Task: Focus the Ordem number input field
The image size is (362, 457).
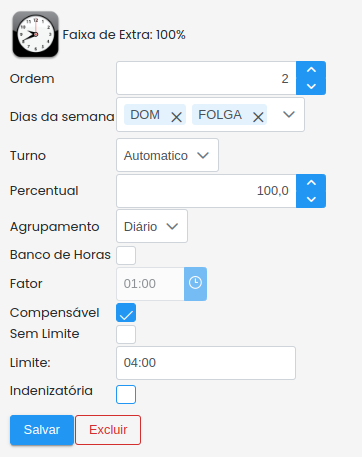Action: pos(206,78)
